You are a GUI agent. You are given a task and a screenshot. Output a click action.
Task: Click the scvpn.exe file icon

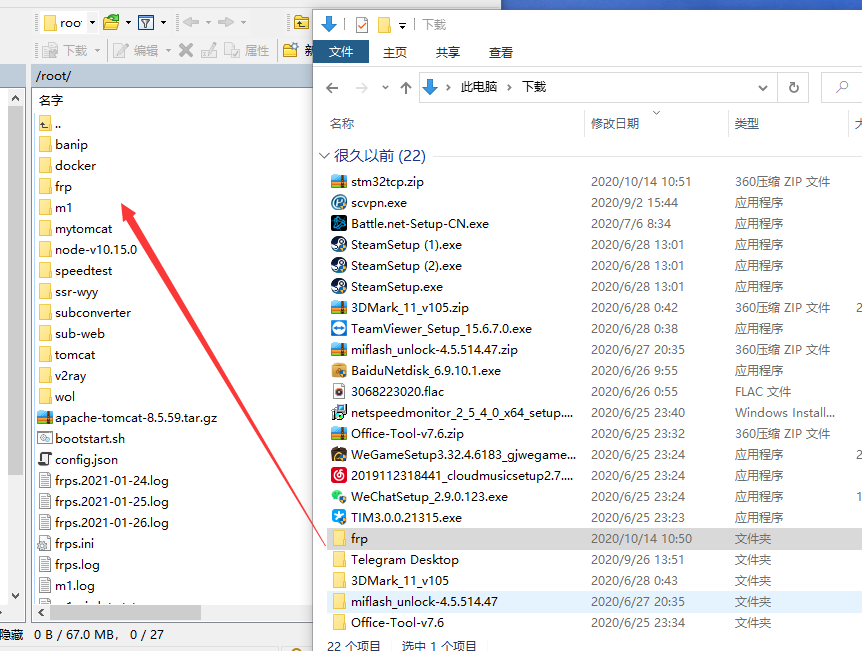pos(339,202)
